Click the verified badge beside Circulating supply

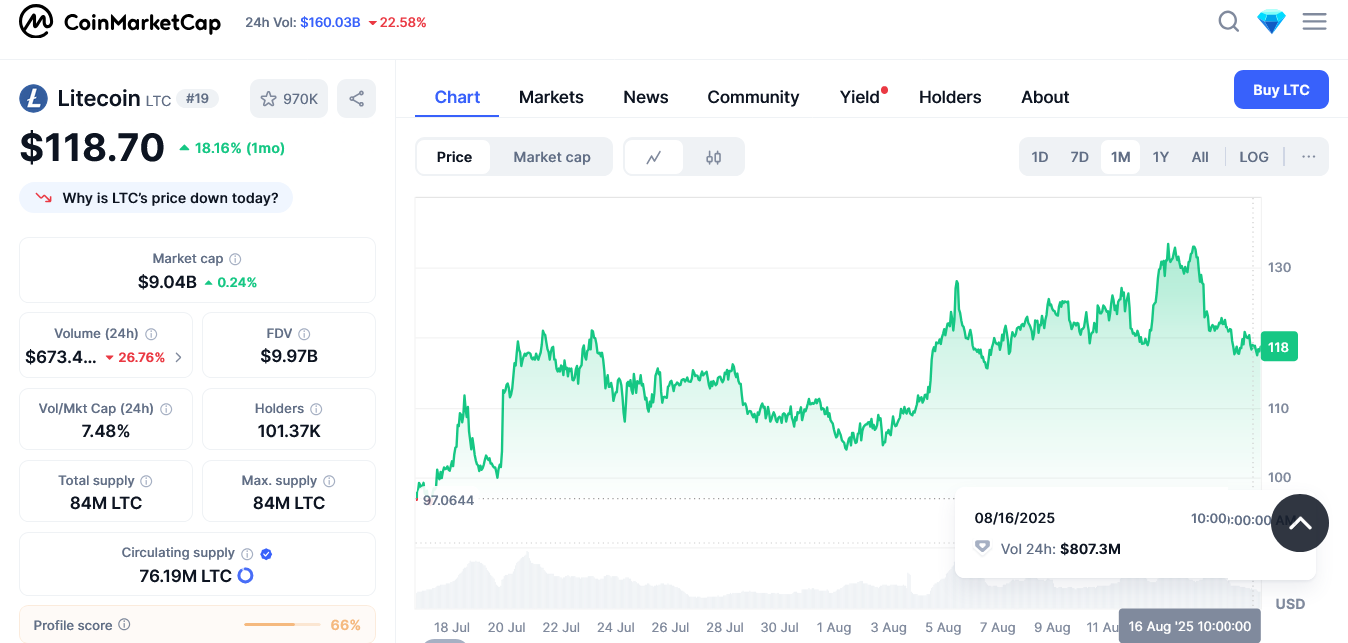(x=267, y=553)
